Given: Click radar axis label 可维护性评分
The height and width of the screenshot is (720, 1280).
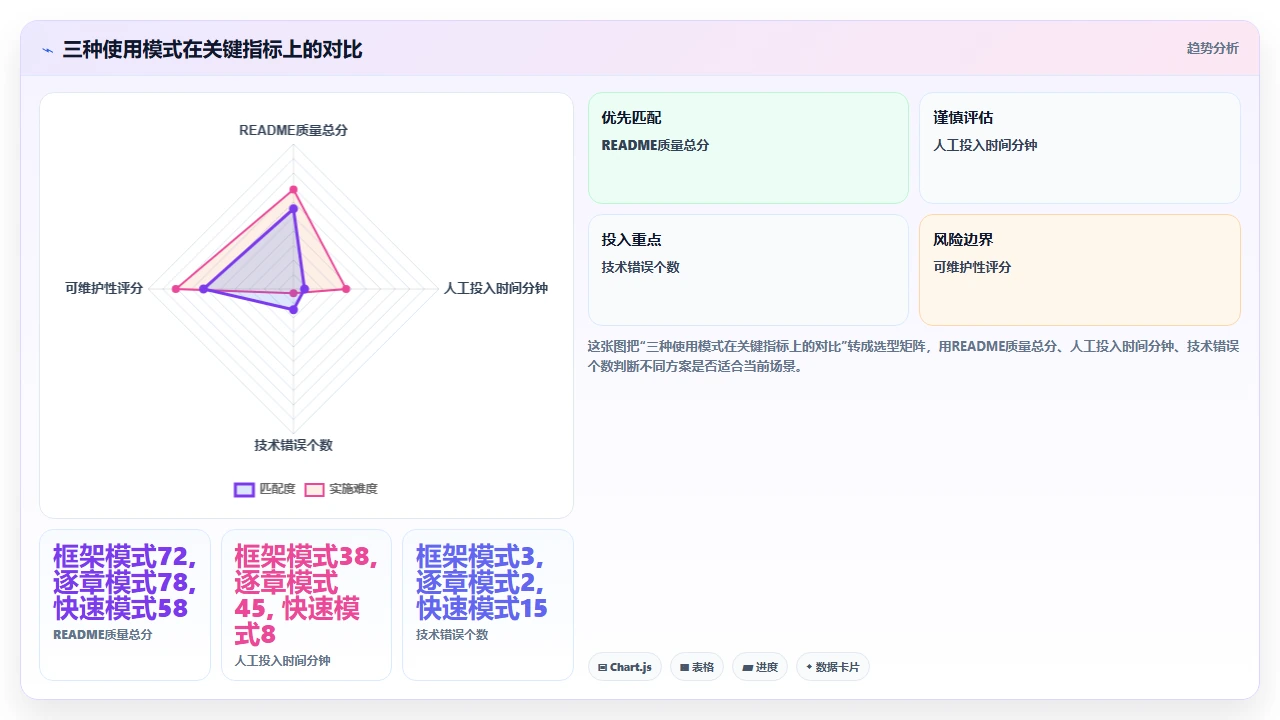Looking at the screenshot, I should (104, 288).
